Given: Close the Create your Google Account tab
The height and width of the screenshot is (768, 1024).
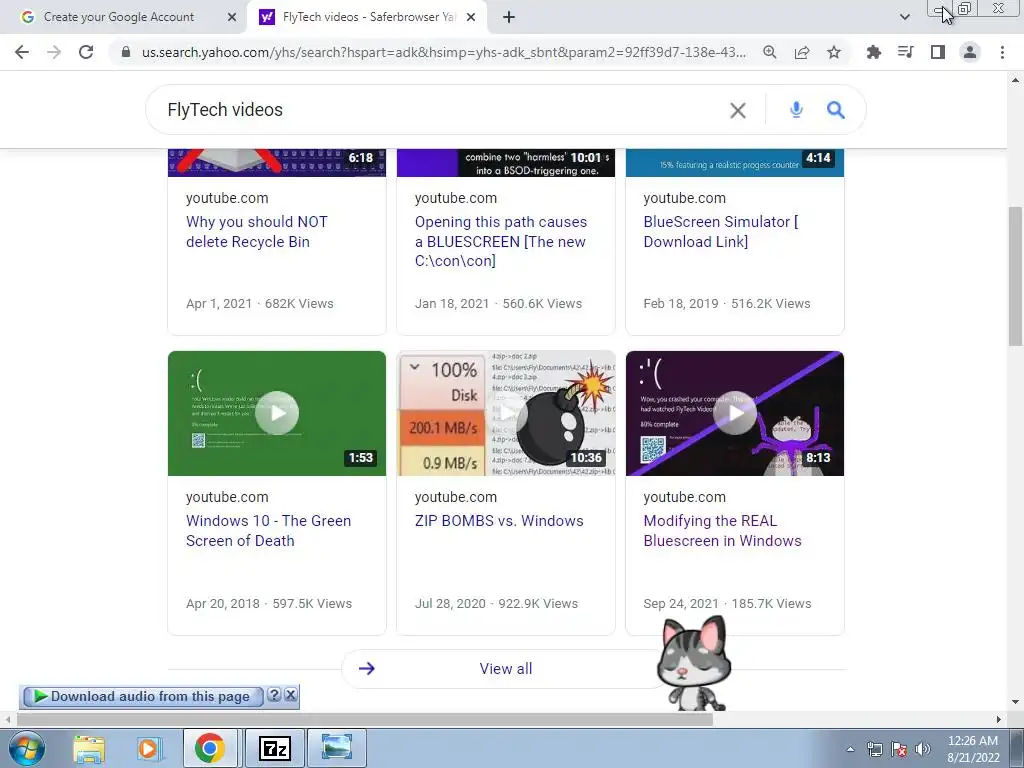Looking at the screenshot, I should click(x=232, y=17).
